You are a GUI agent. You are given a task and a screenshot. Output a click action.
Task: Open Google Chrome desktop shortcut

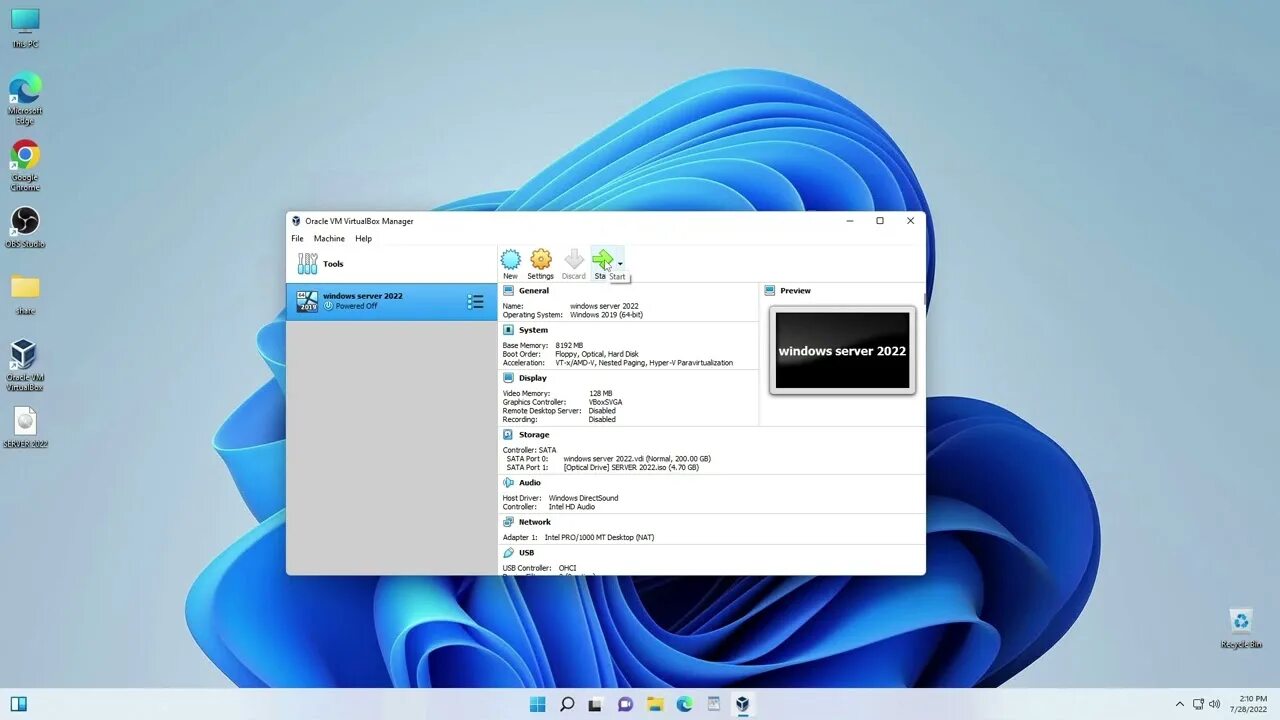coord(25,165)
